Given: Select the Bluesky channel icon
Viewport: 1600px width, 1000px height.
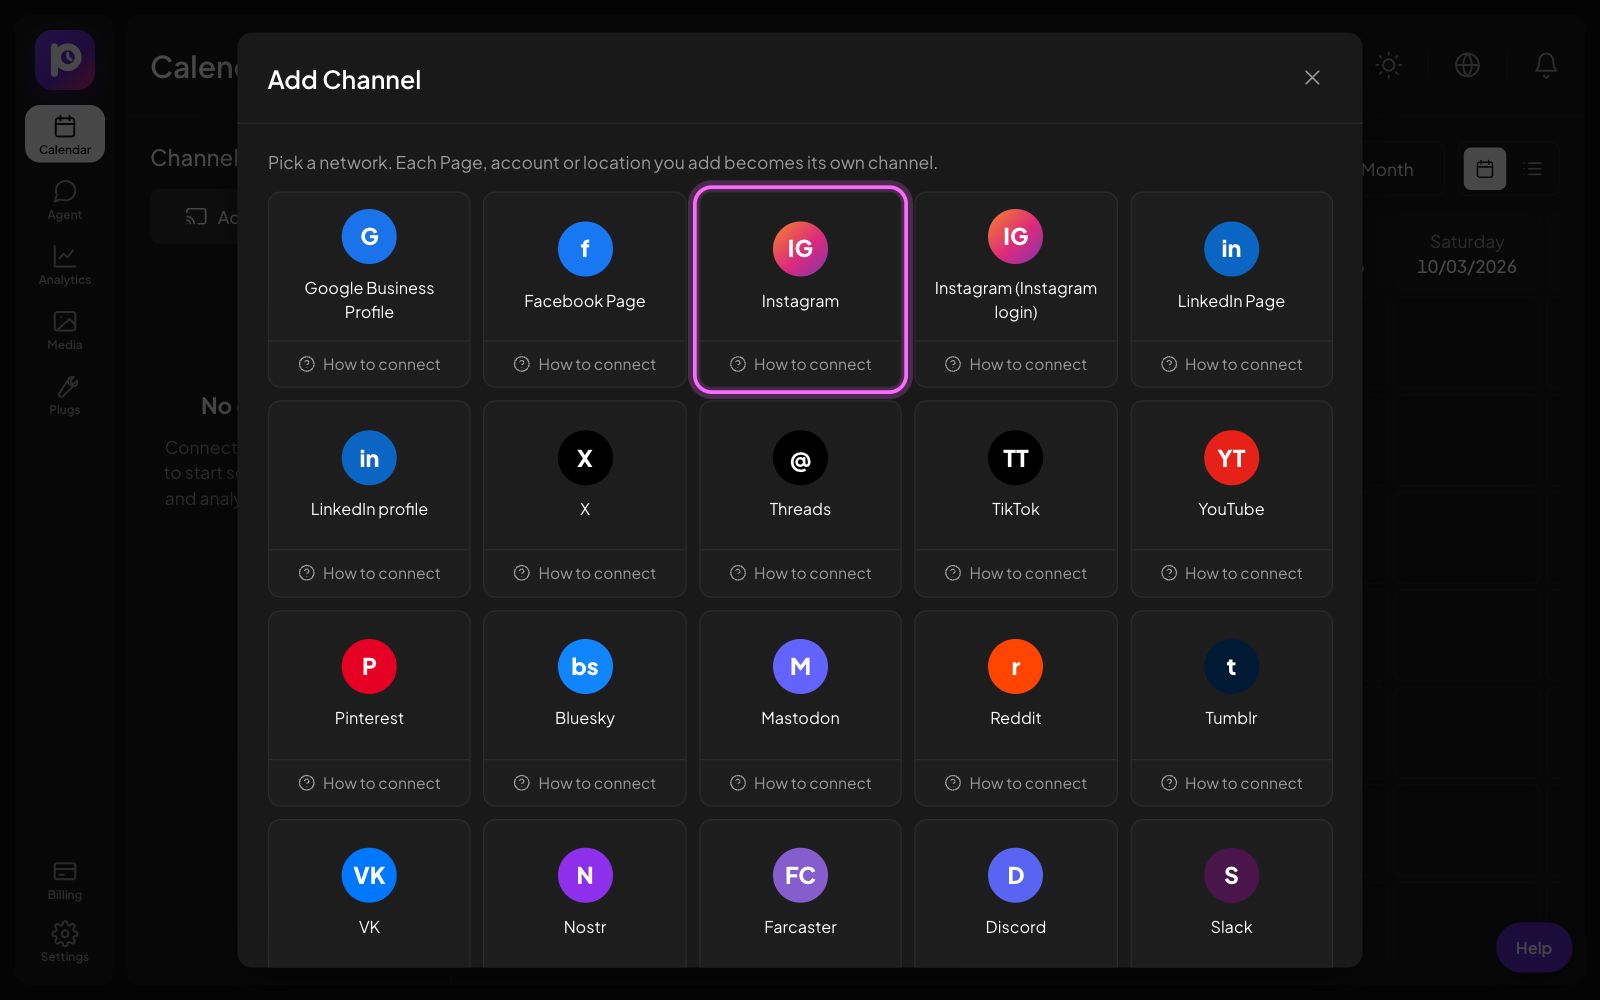Looking at the screenshot, I should (x=585, y=667).
